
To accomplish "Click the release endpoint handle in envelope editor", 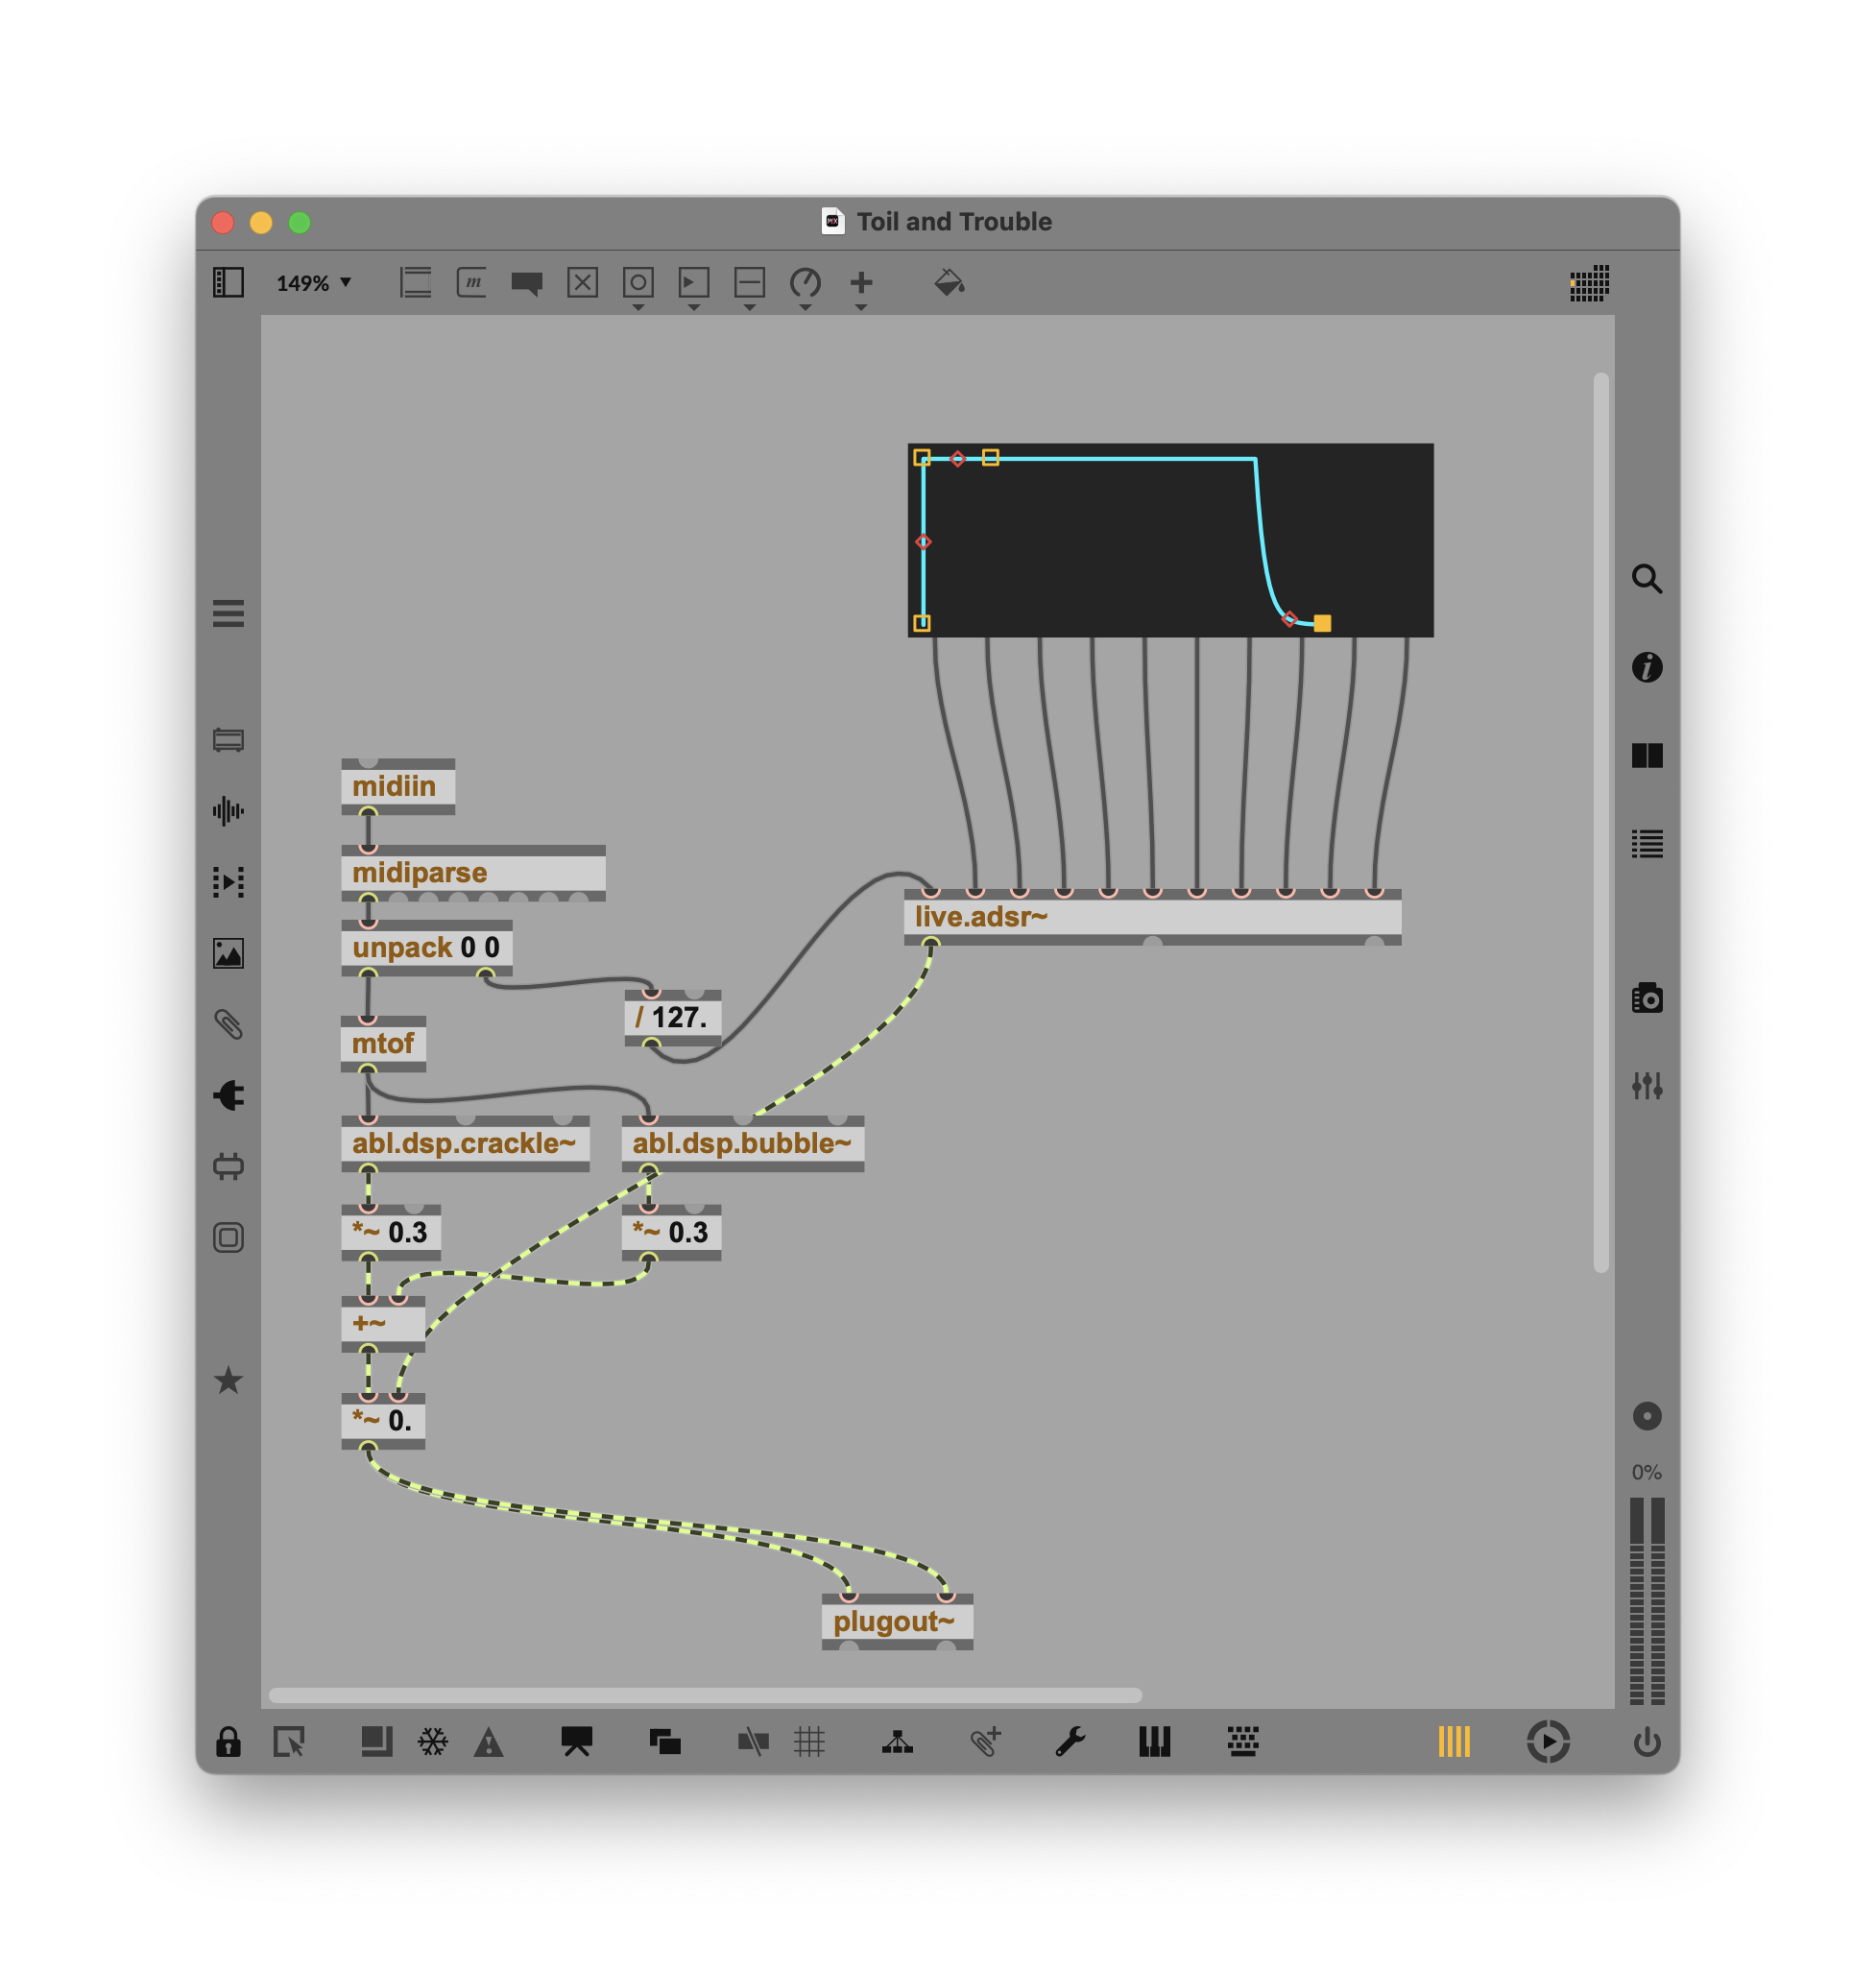I will click(1322, 623).
